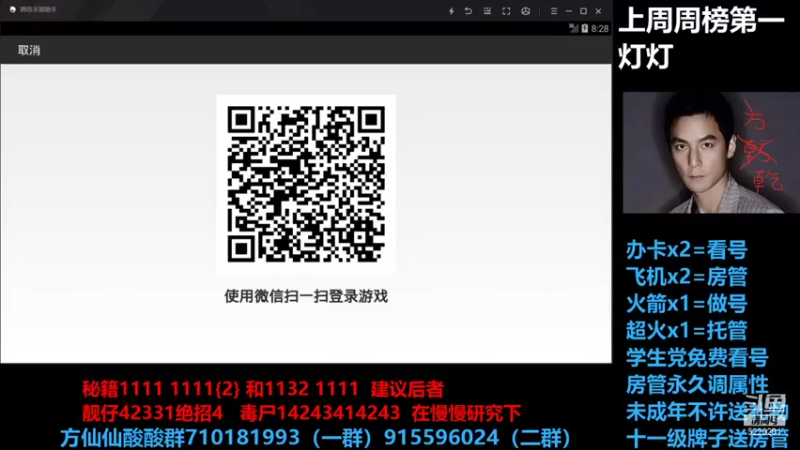Viewport: 800px width, 450px height.
Task: Click the line 办卡x2=看号
Action: point(687,250)
